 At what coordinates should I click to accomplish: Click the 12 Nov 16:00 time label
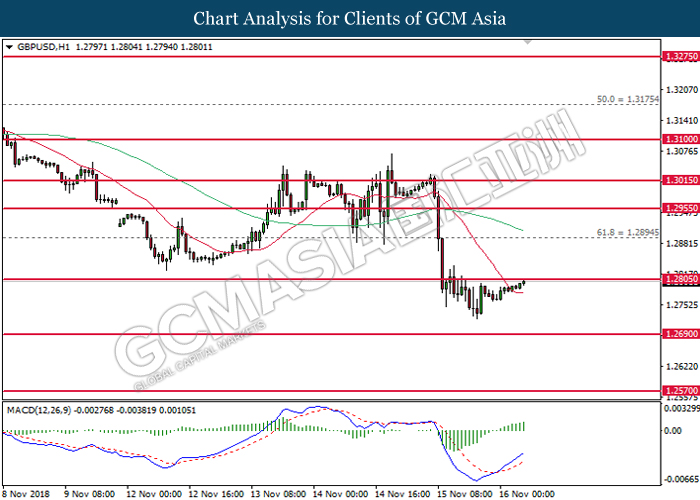[x=216, y=494]
